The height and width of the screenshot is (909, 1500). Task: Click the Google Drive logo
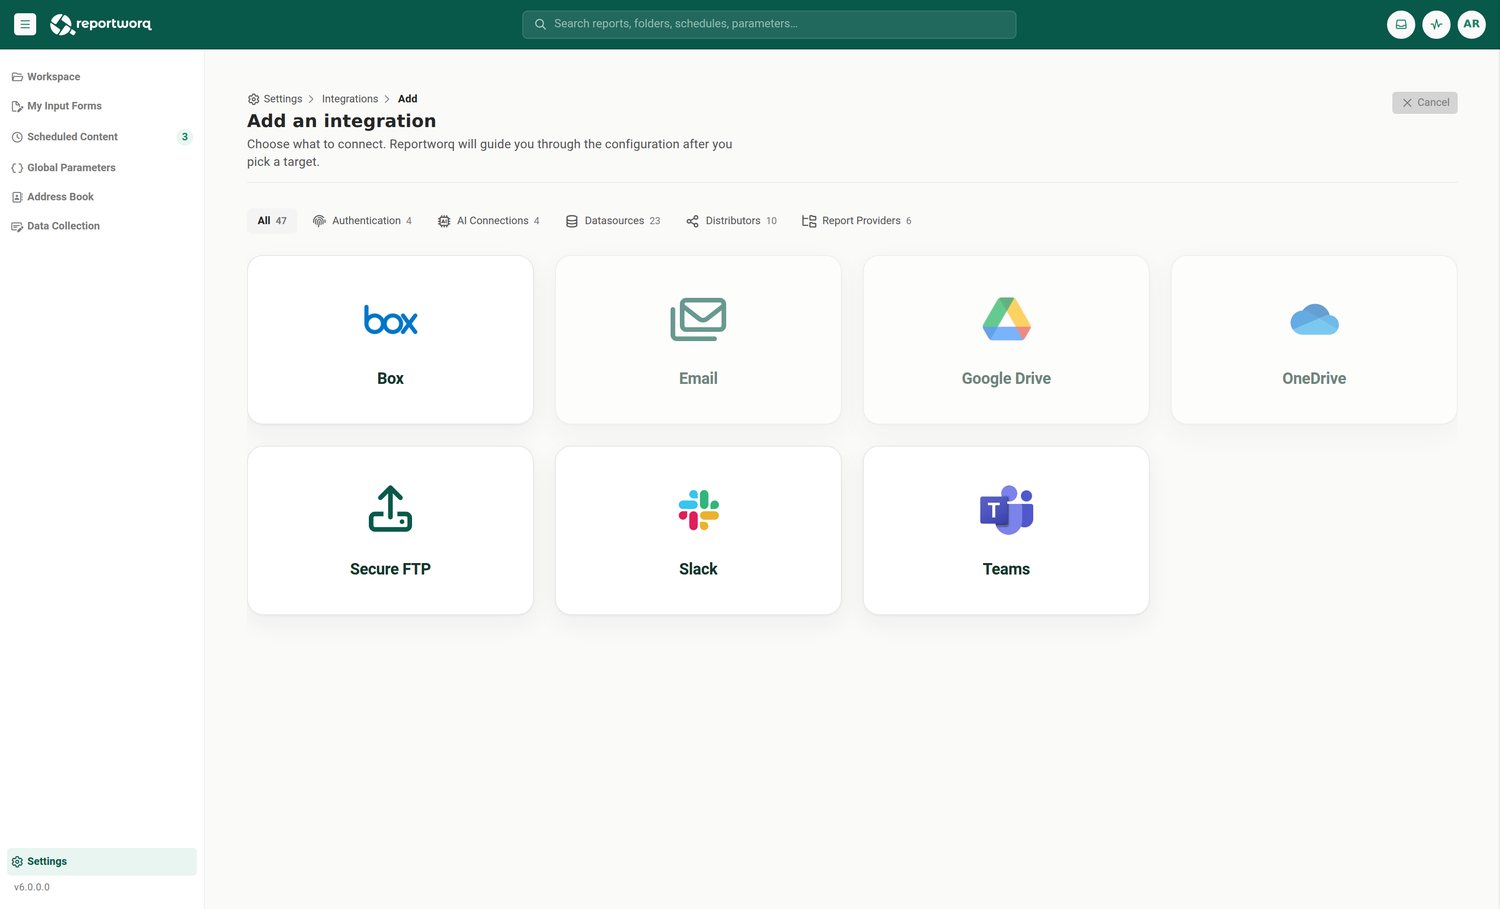click(x=1006, y=319)
